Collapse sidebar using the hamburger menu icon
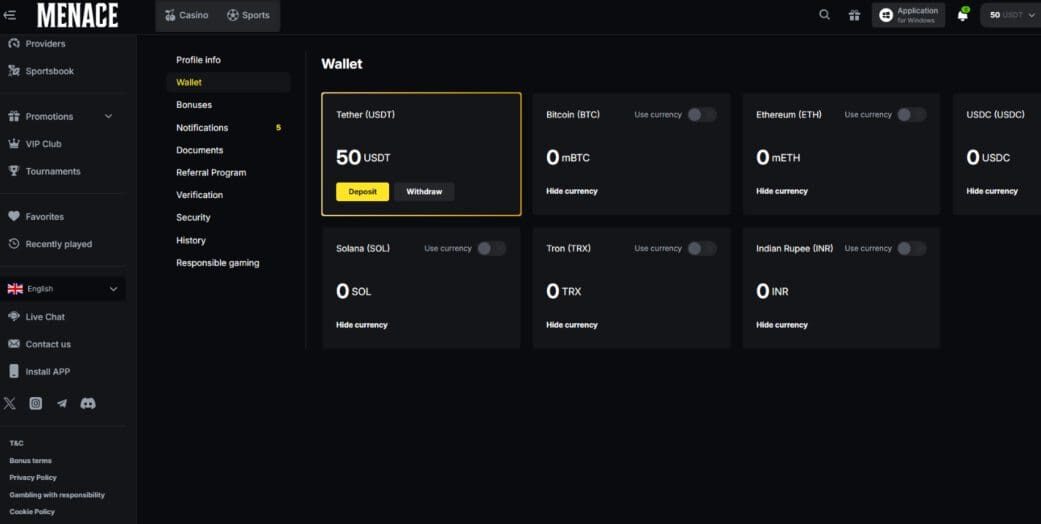Image resolution: width=1041 pixels, height=524 pixels. [10, 15]
